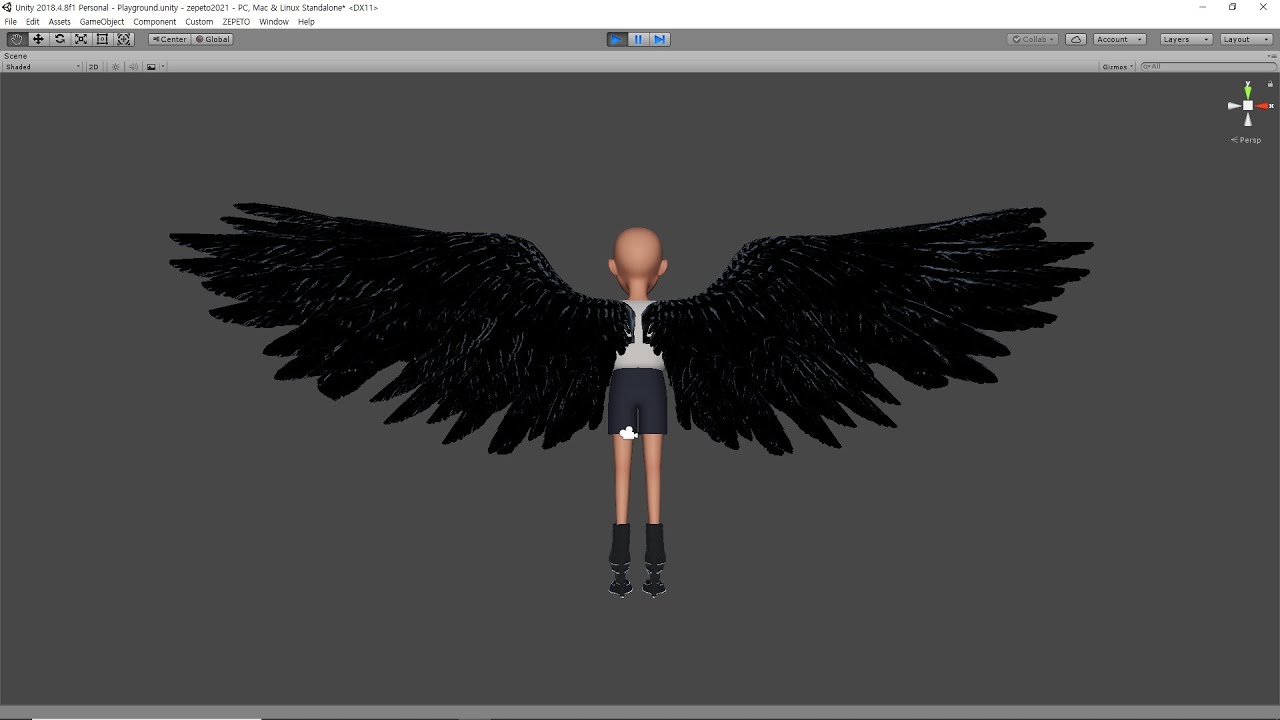Open the Shaded draw mode dropdown
The width and height of the screenshot is (1280, 720).
tap(42, 67)
